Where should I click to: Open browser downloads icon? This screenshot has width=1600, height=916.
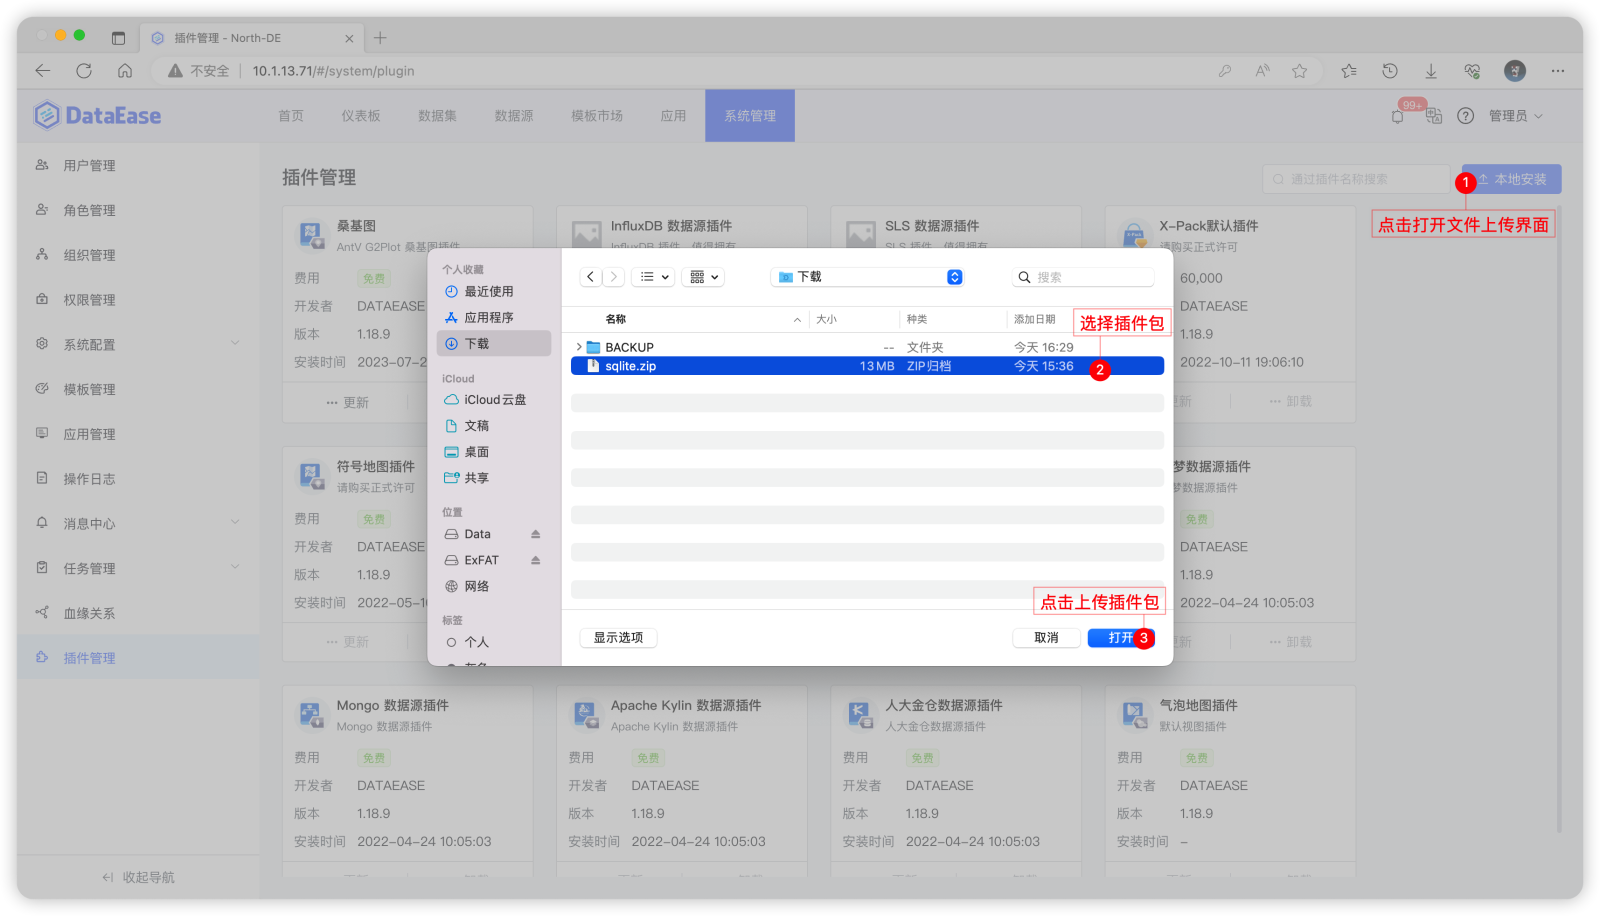[x=1431, y=71]
